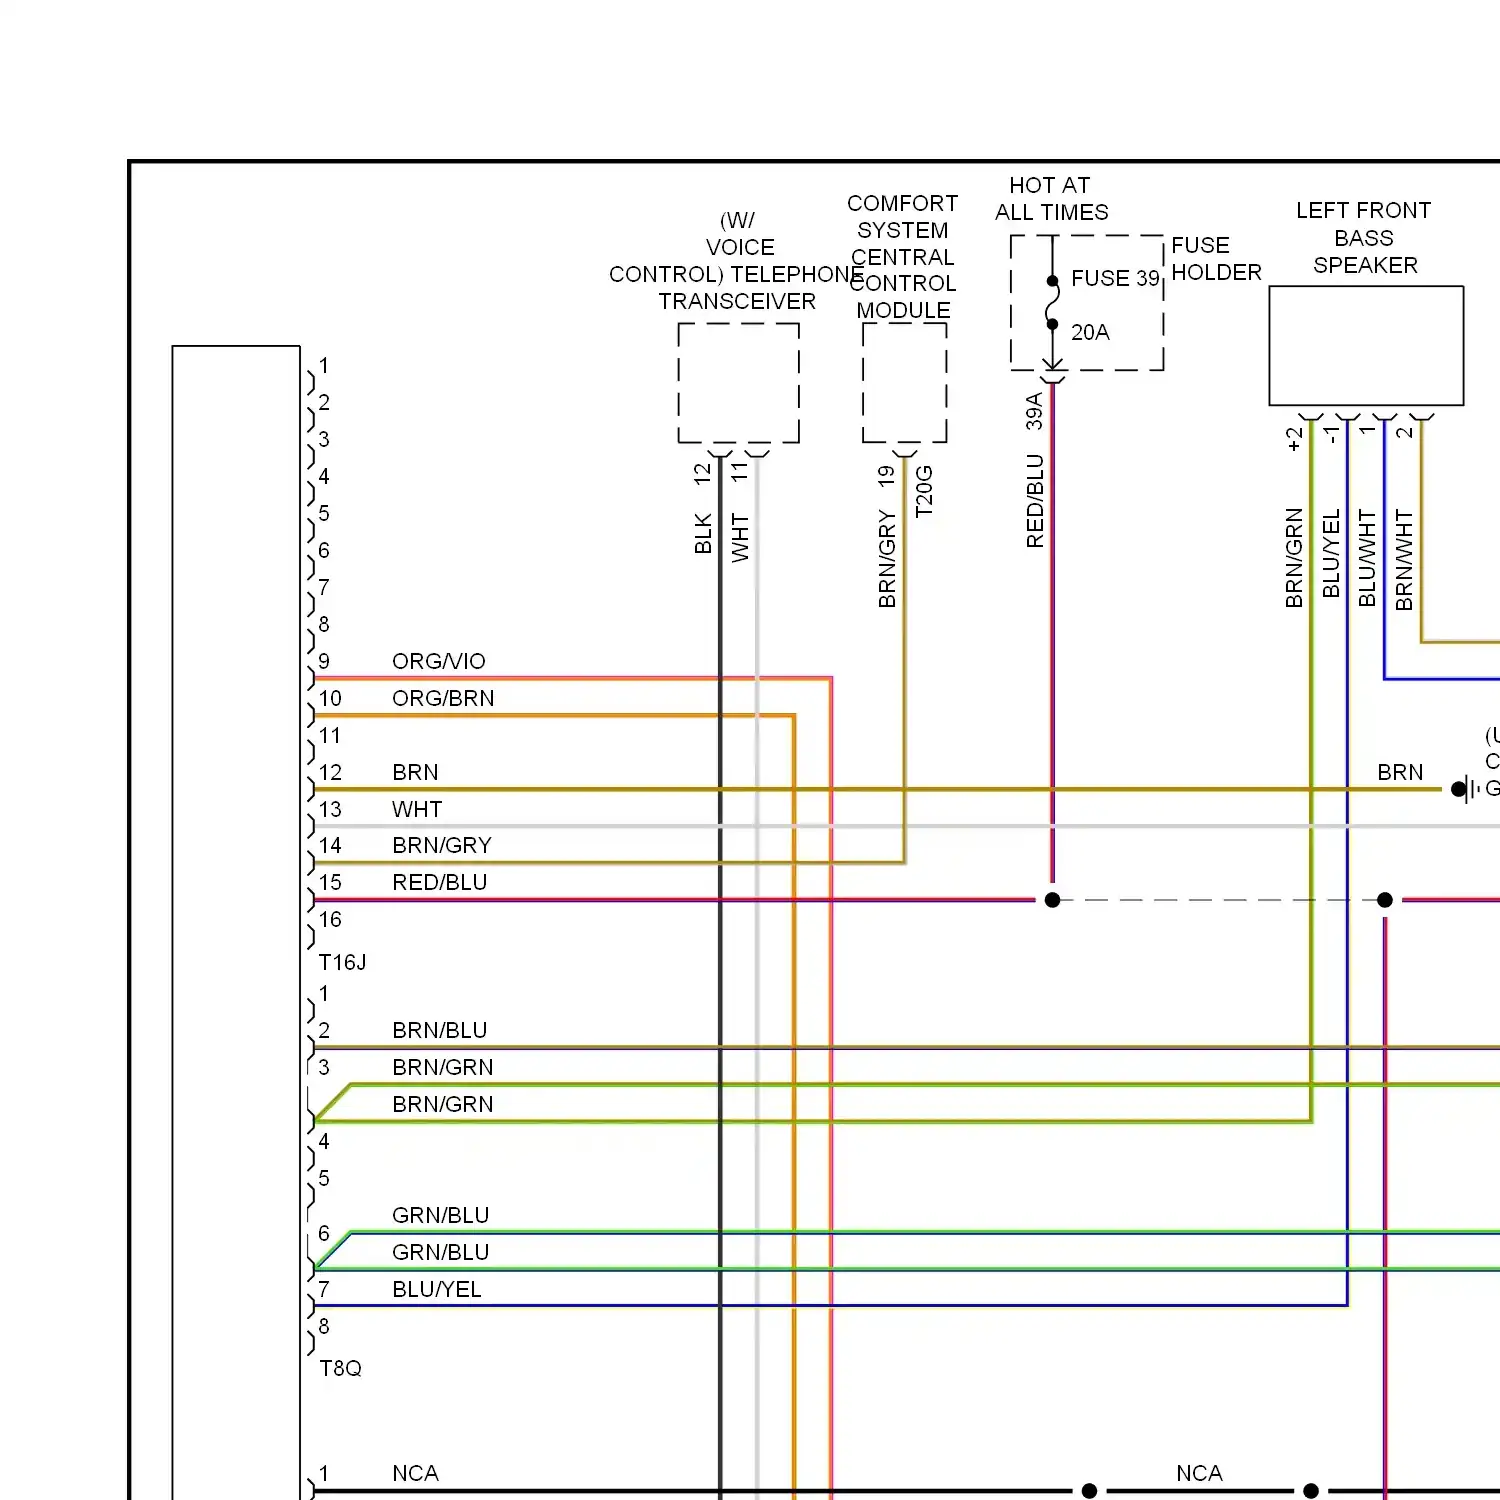Click the junction dot below the fuse wire
Viewport: 1500px width, 1500px height.
point(1052,900)
